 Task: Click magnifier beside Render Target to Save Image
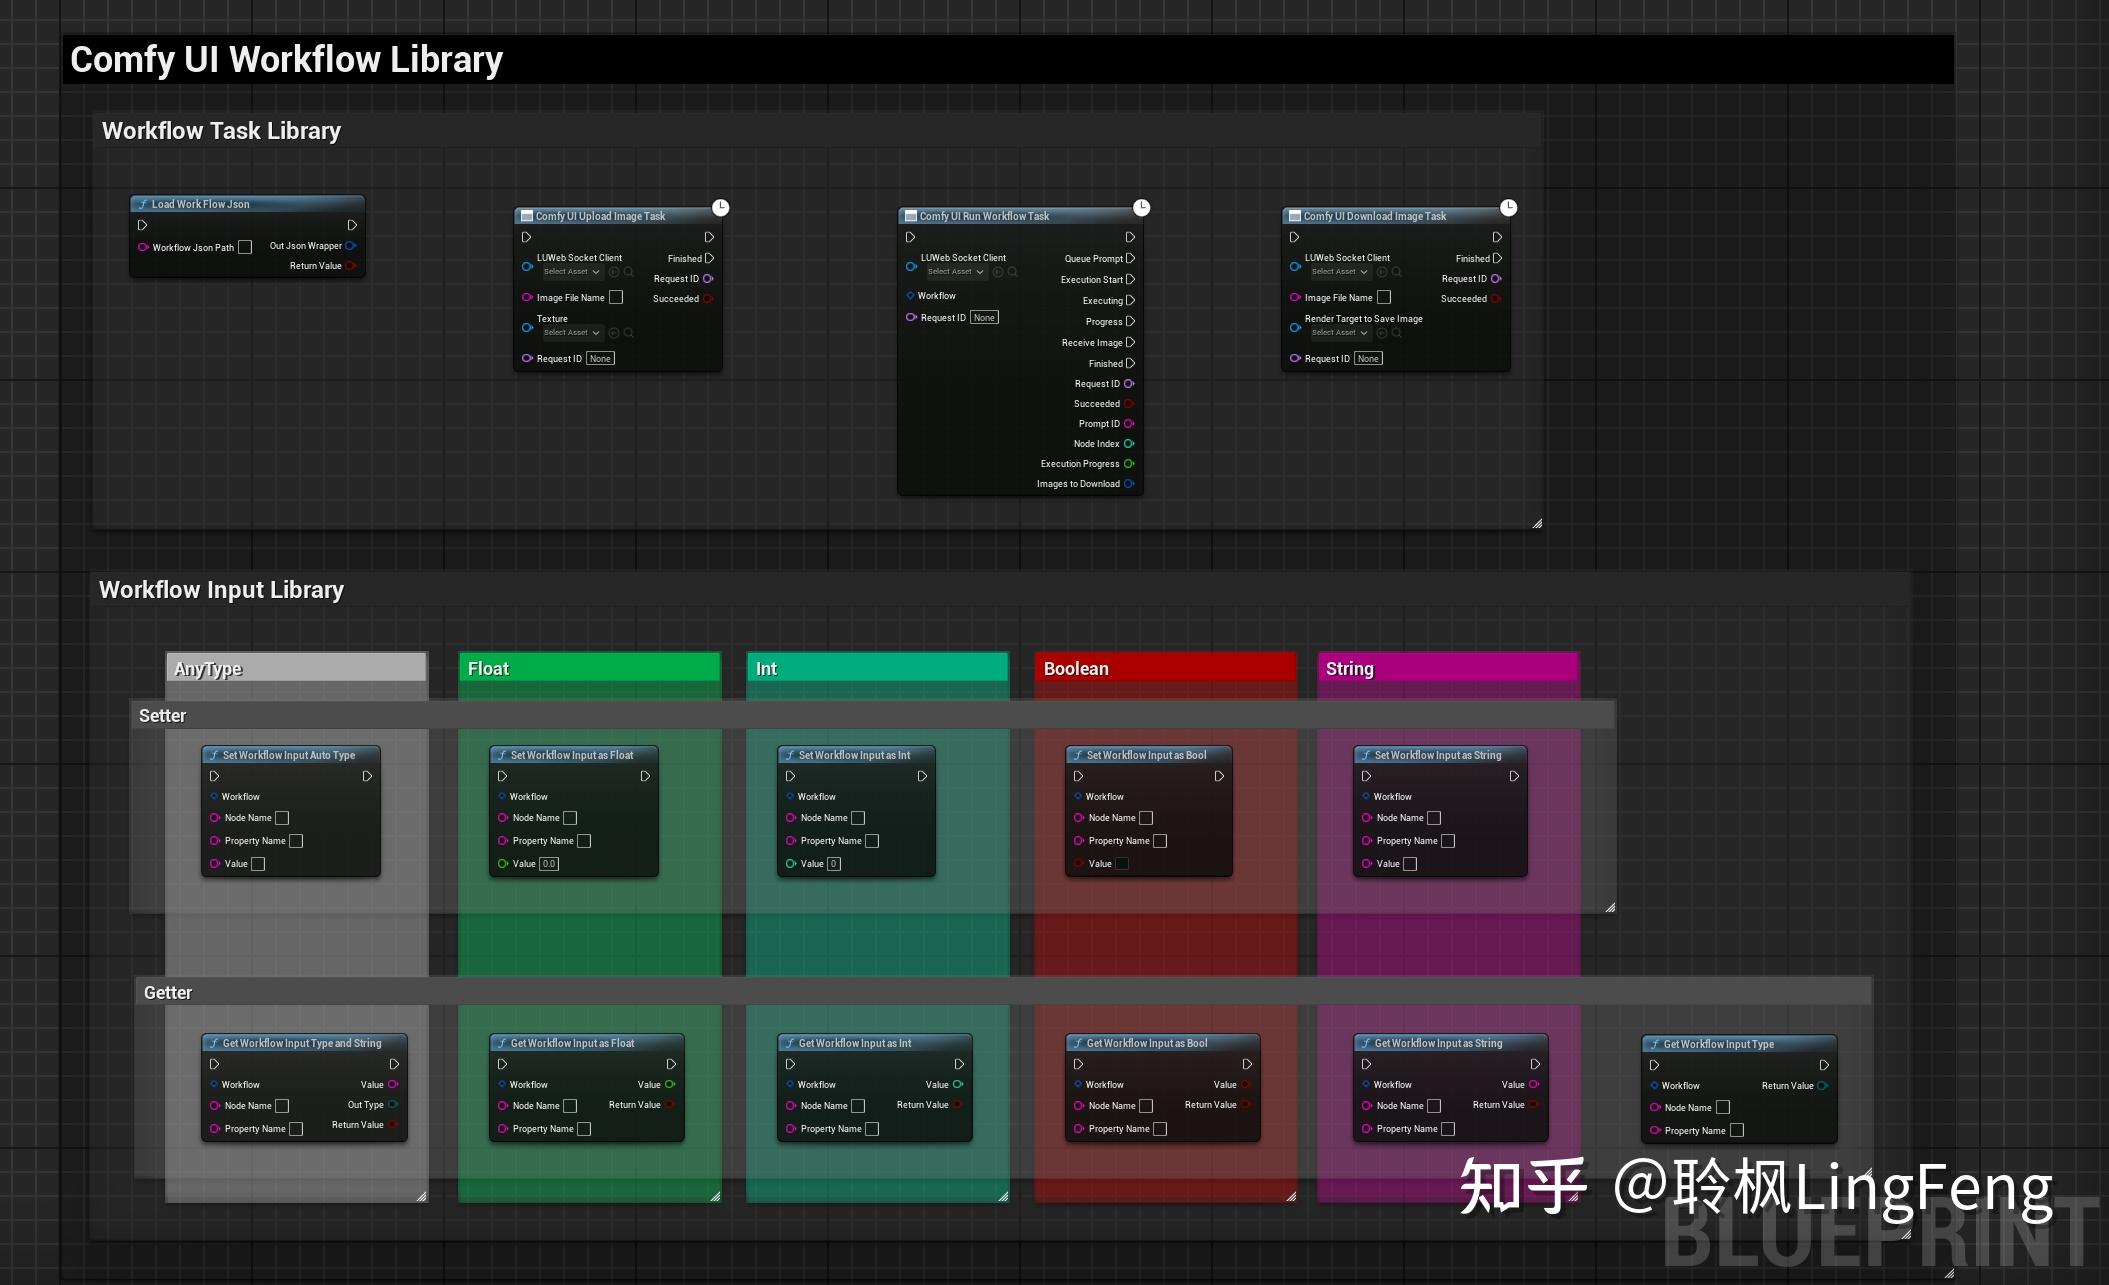tap(1397, 333)
